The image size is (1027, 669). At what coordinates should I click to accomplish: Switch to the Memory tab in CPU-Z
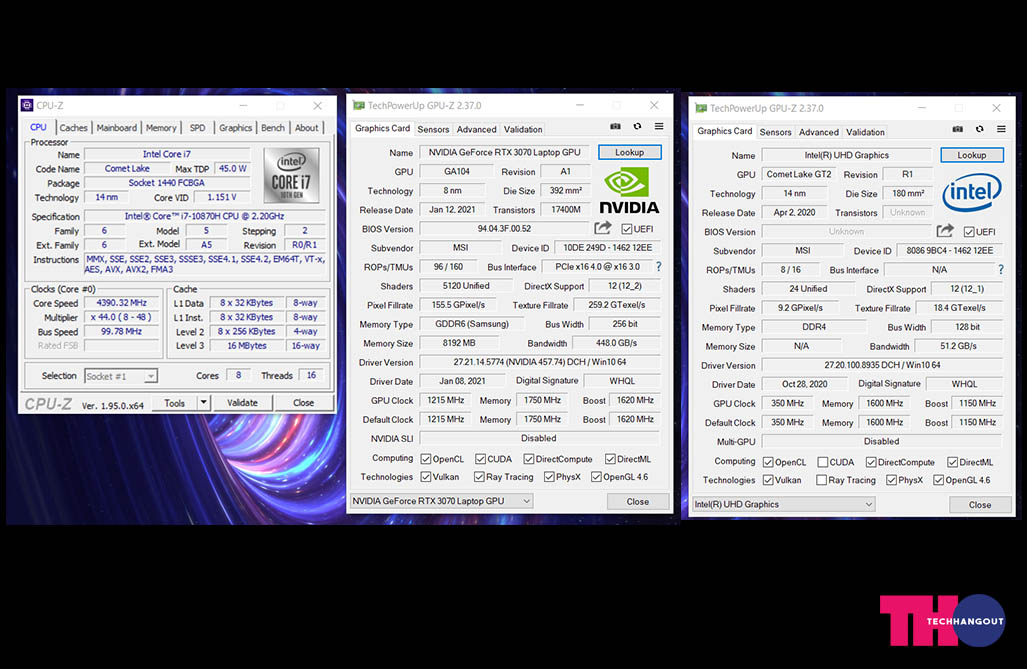point(161,128)
